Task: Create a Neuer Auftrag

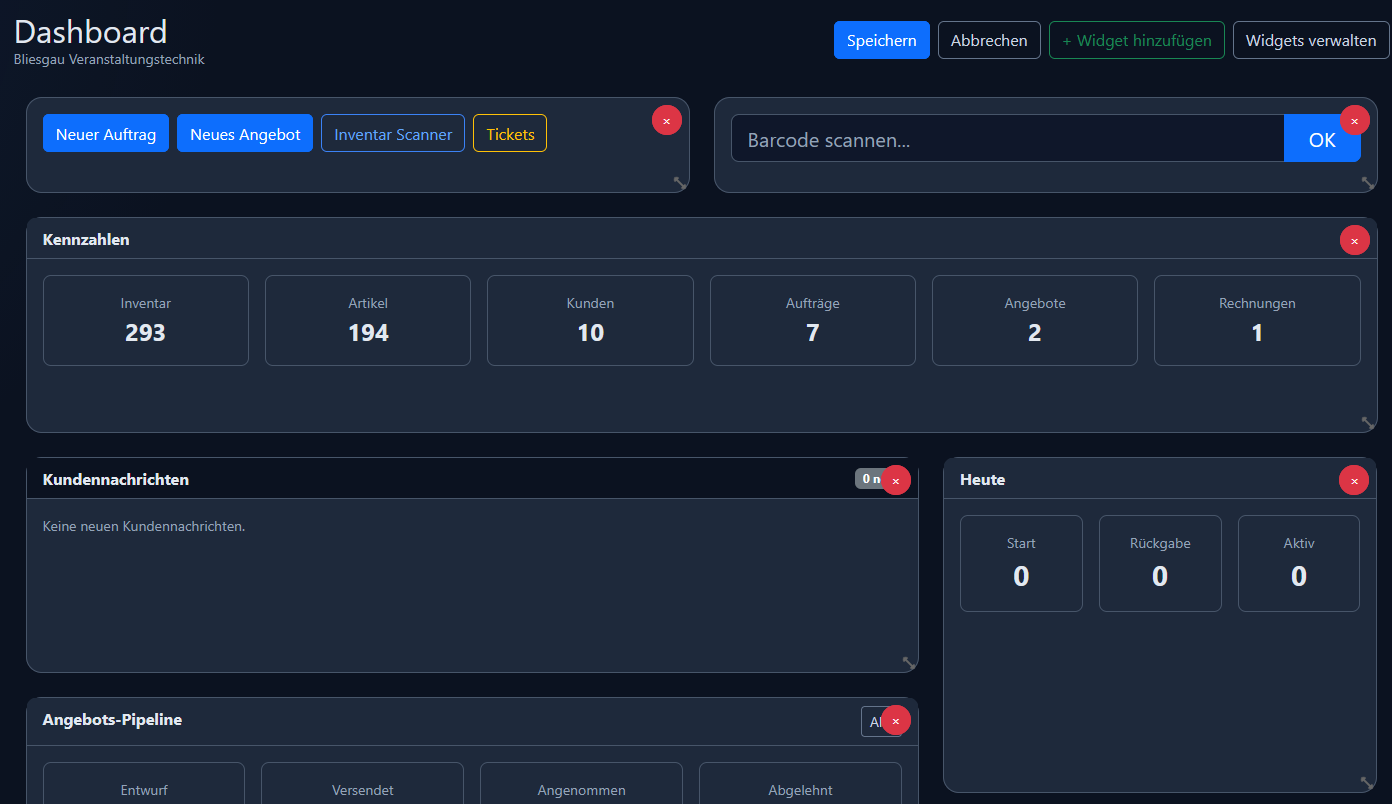Action: 106,134
